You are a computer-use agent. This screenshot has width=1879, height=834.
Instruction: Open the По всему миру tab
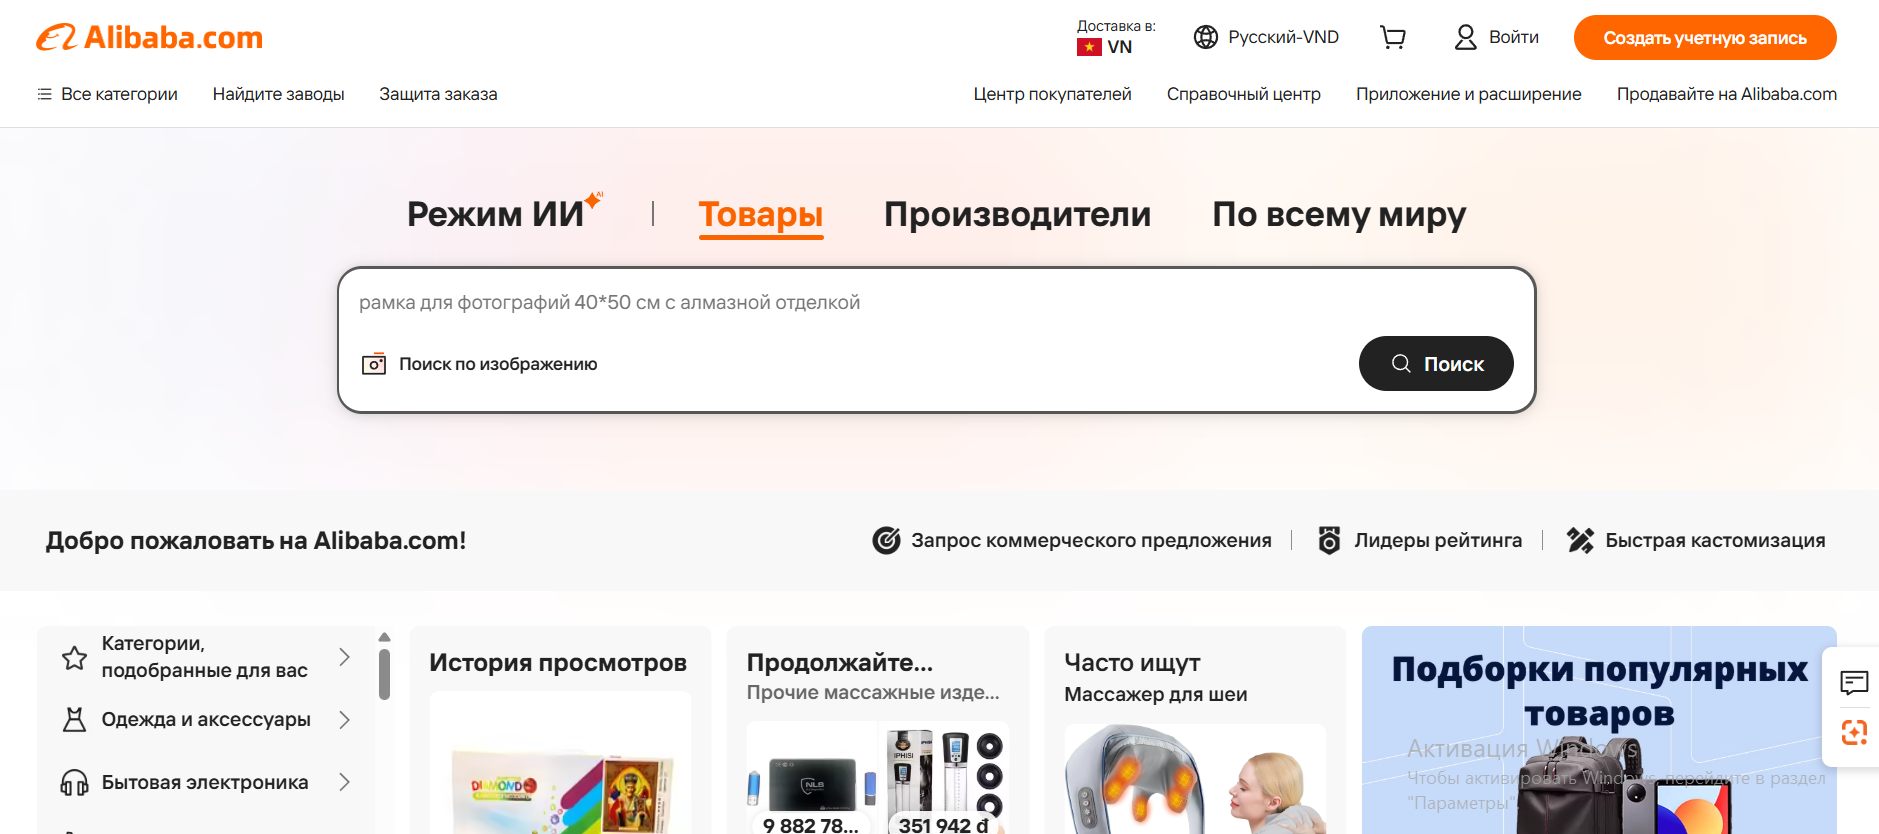pyautogui.click(x=1339, y=214)
